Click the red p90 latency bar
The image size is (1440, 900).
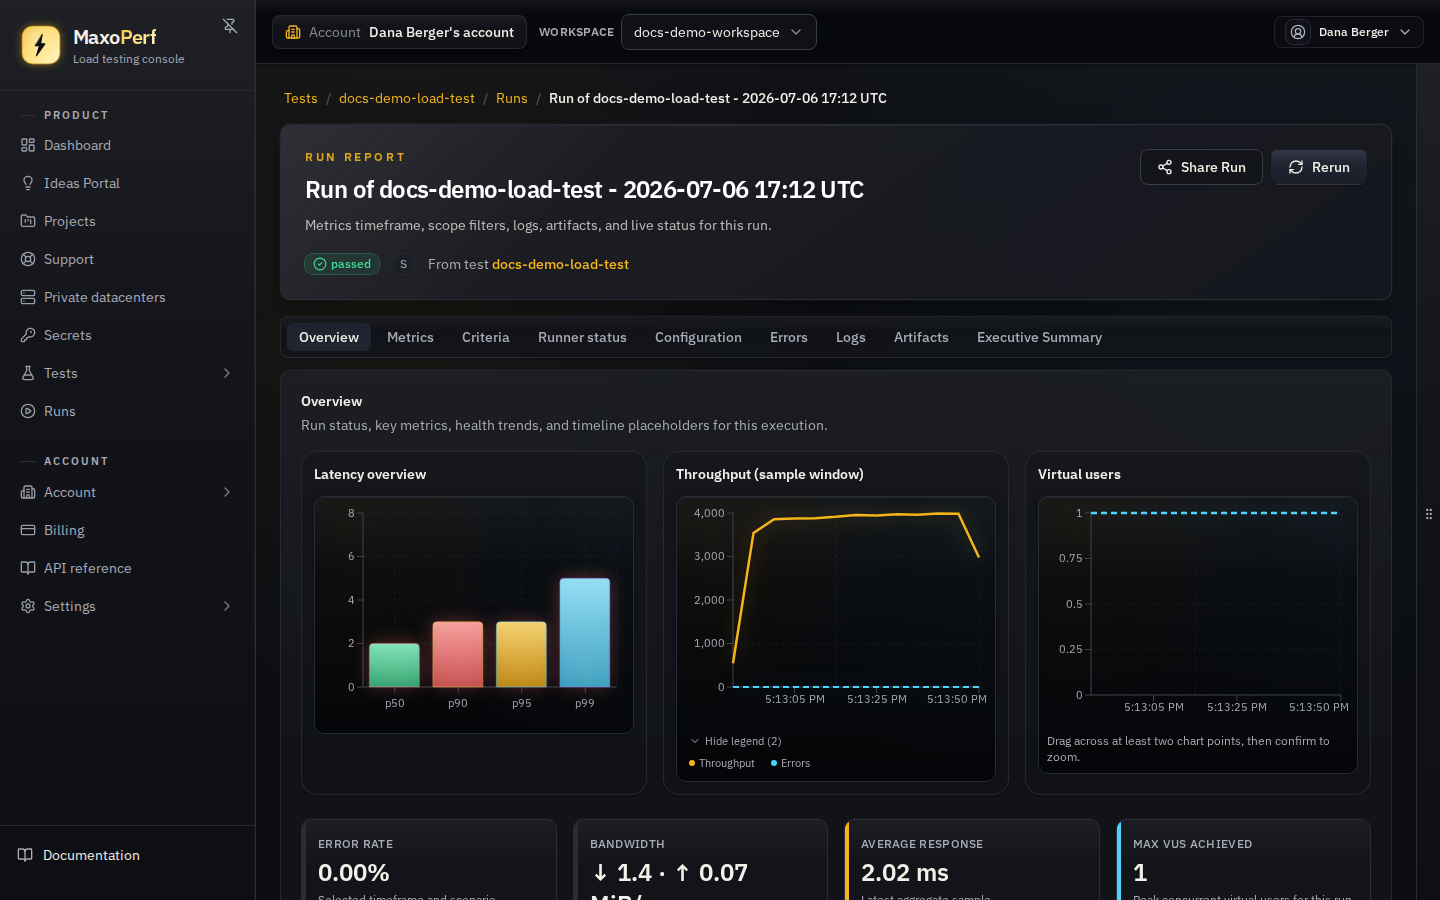pos(458,654)
